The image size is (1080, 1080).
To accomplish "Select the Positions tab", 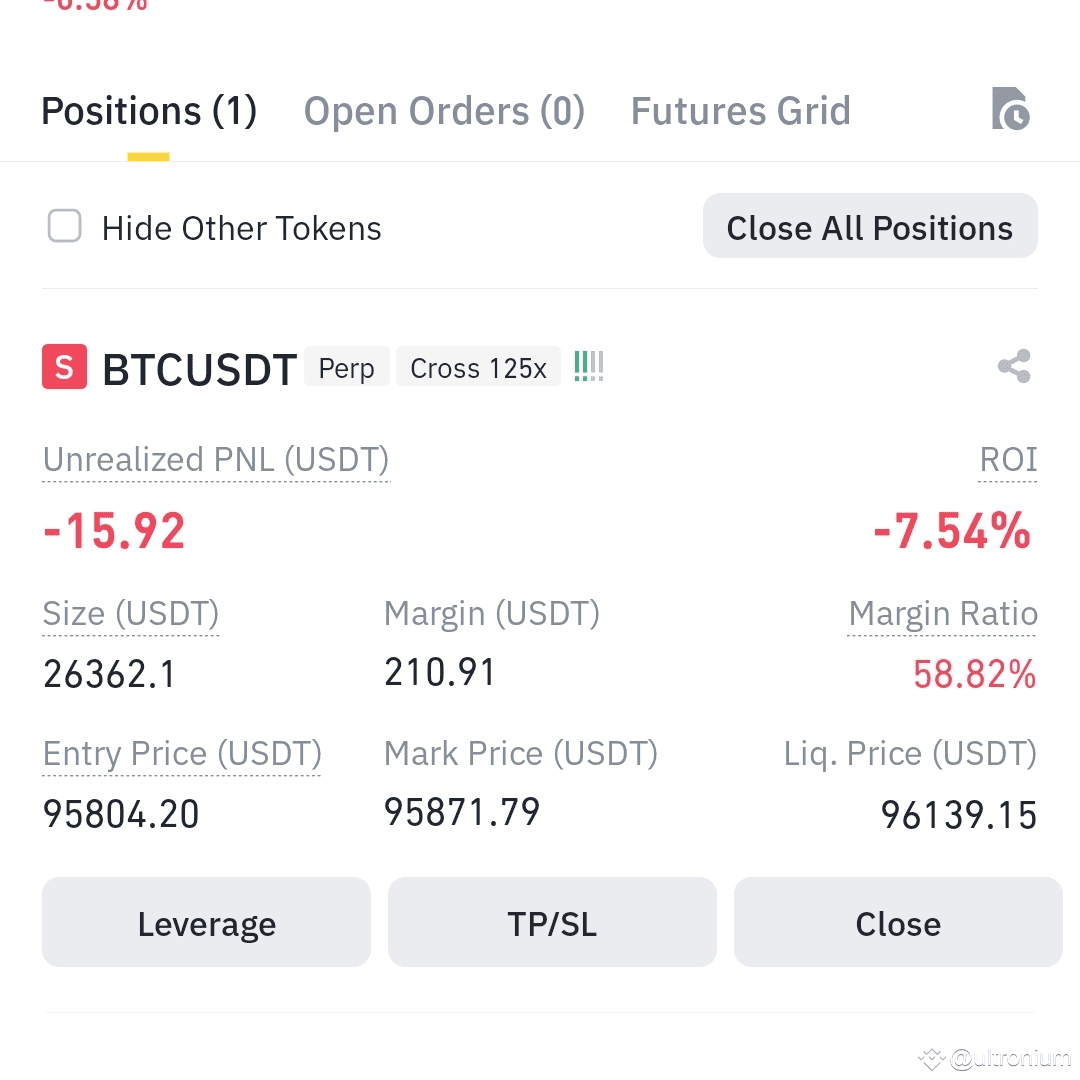I will [x=148, y=110].
